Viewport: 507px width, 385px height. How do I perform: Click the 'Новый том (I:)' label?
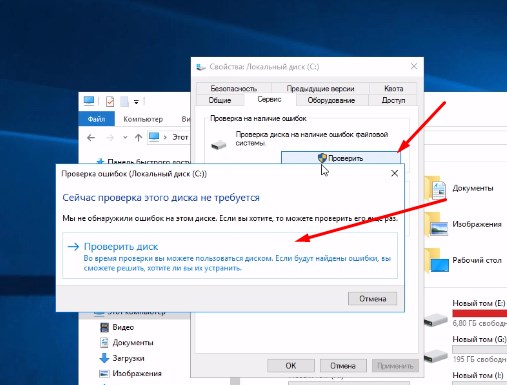pyautogui.click(x=478, y=375)
